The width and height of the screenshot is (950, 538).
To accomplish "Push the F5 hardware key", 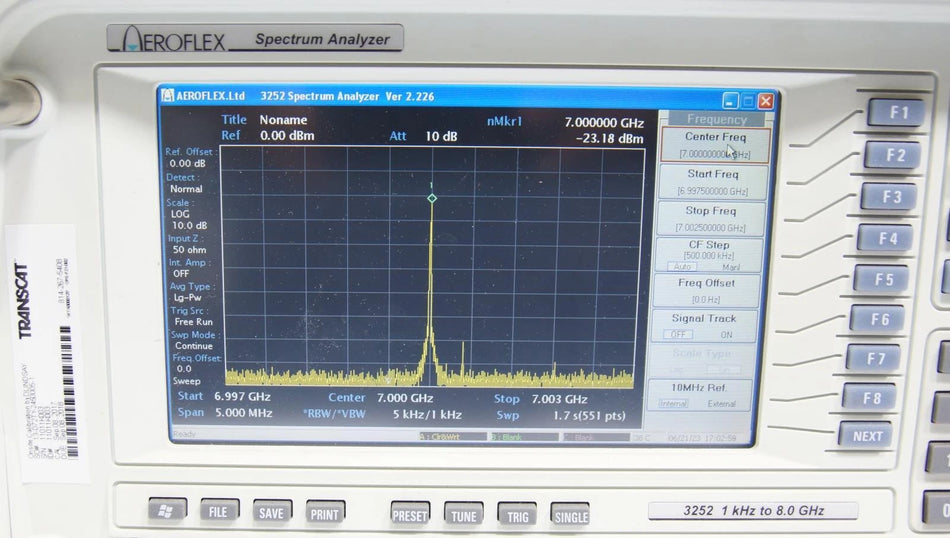I will coord(882,279).
